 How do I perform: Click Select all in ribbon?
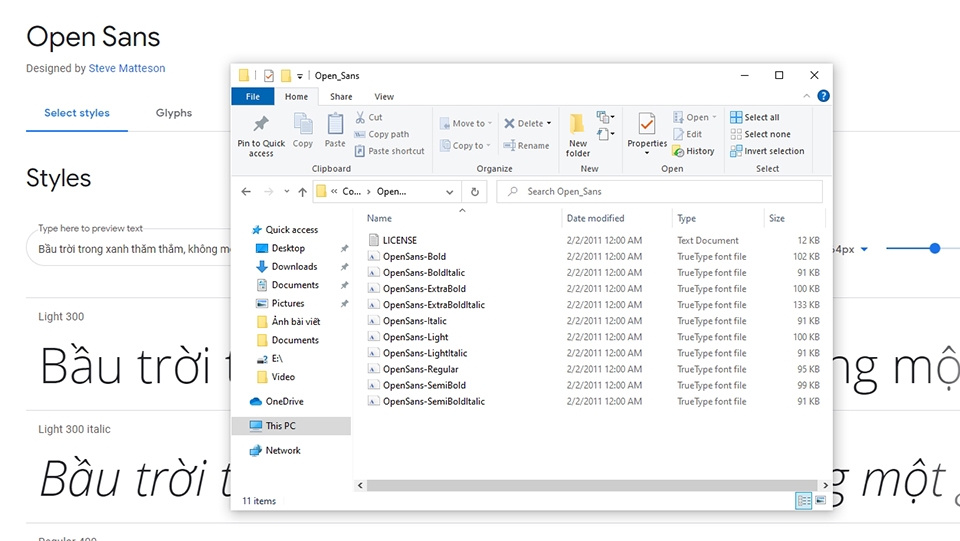[755, 117]
